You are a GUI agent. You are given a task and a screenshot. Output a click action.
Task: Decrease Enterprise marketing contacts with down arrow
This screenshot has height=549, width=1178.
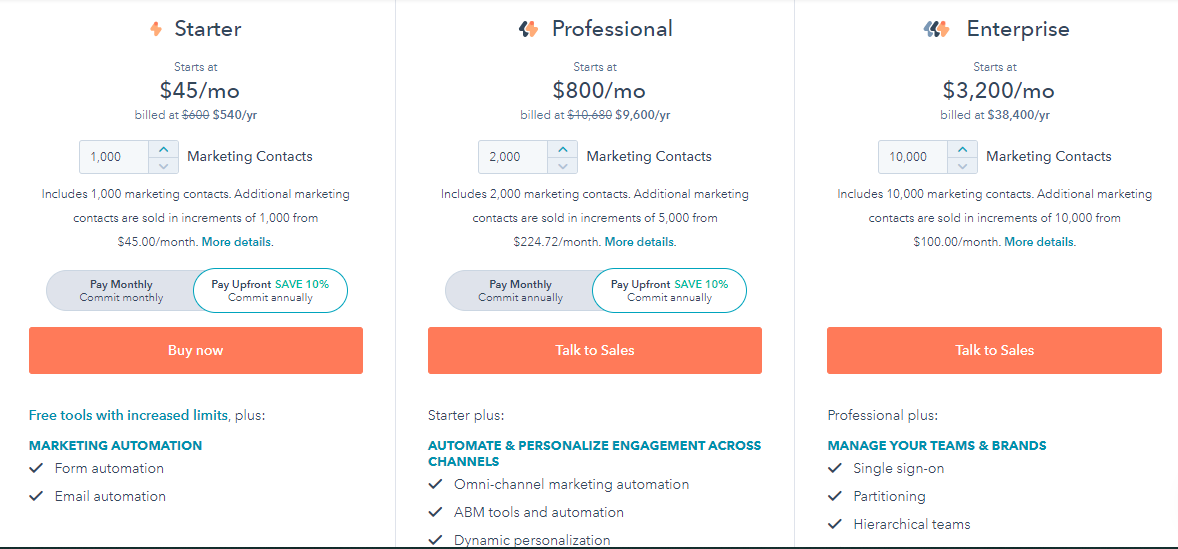(962, 165)
